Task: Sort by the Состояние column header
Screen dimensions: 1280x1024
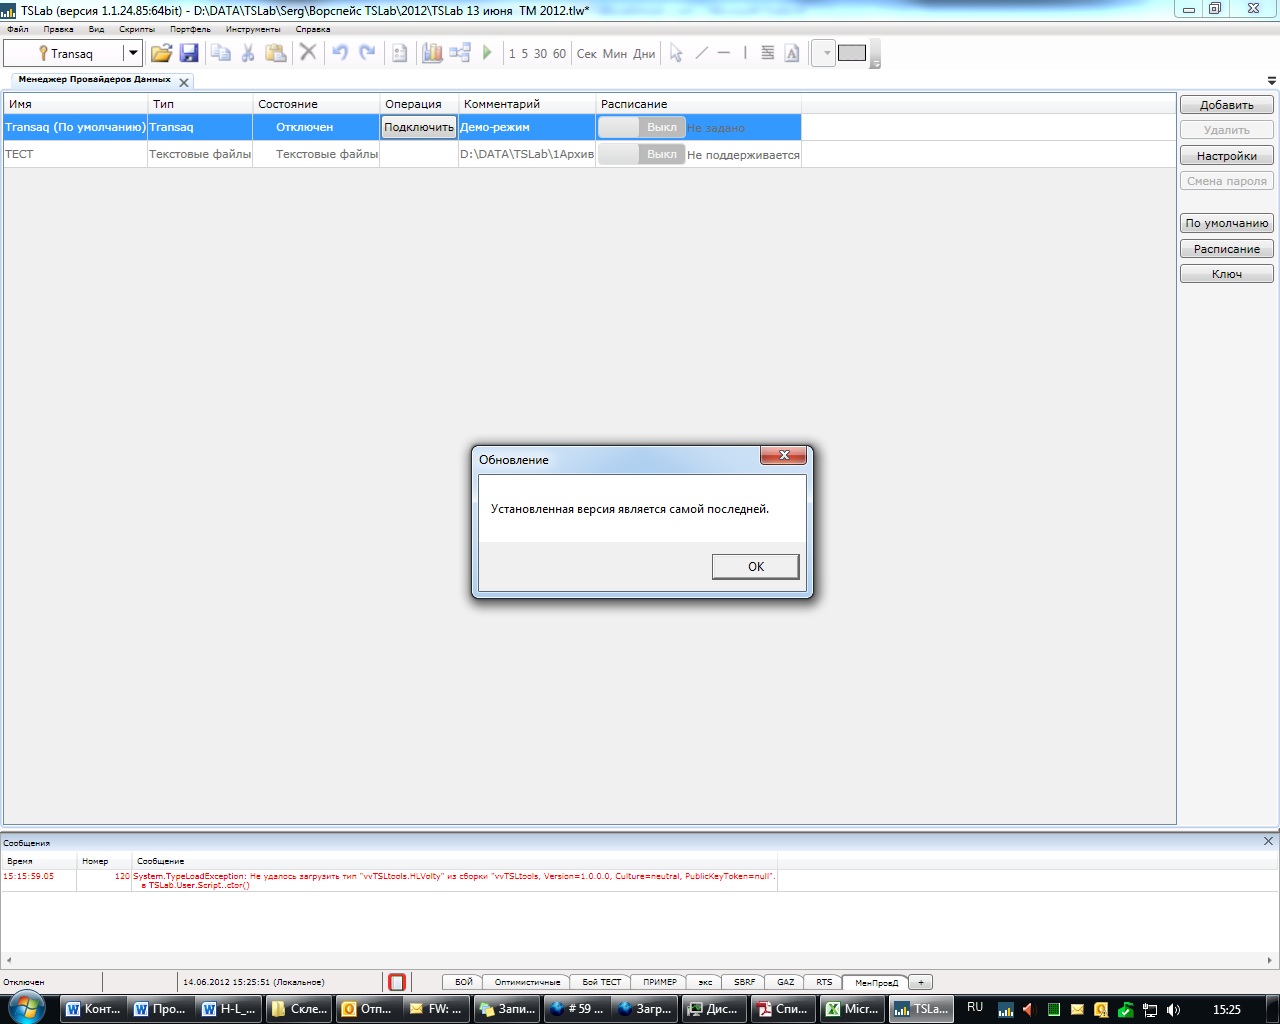Action: pyautogui.click(x=316, y=104)
